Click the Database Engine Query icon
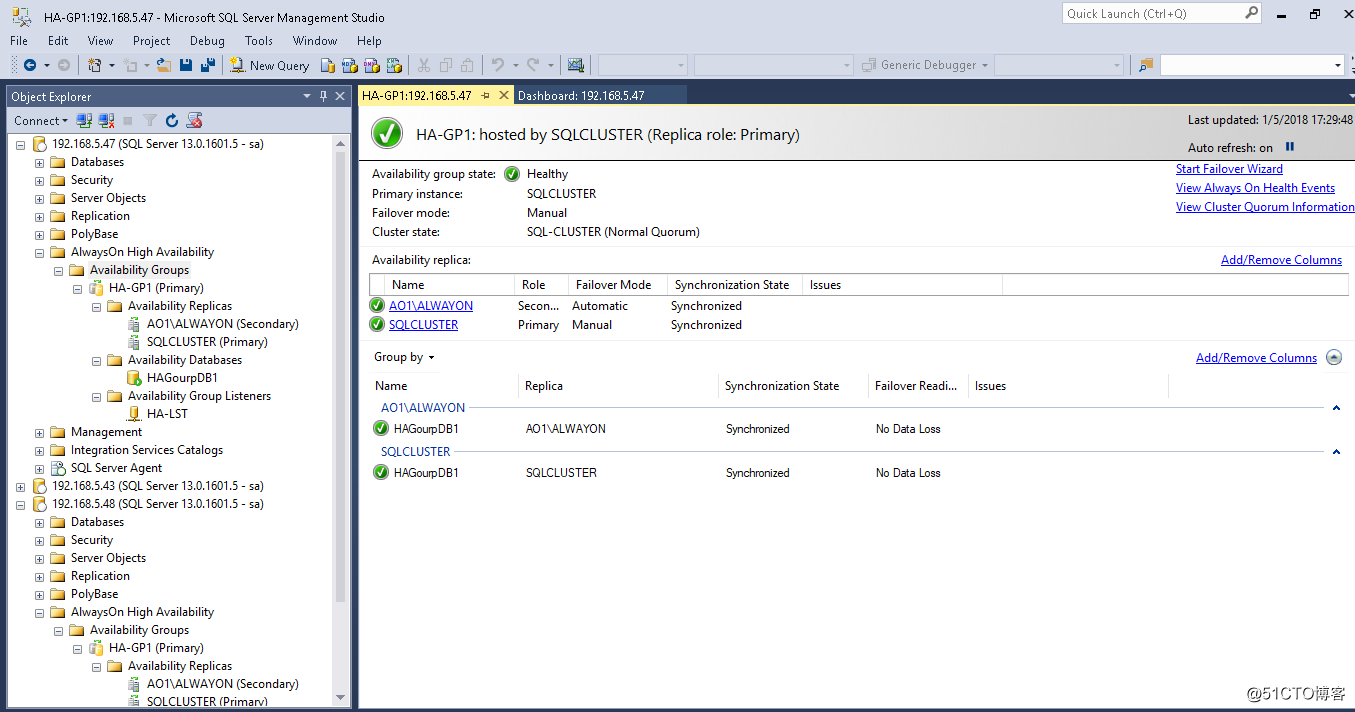 coord(328,65)
